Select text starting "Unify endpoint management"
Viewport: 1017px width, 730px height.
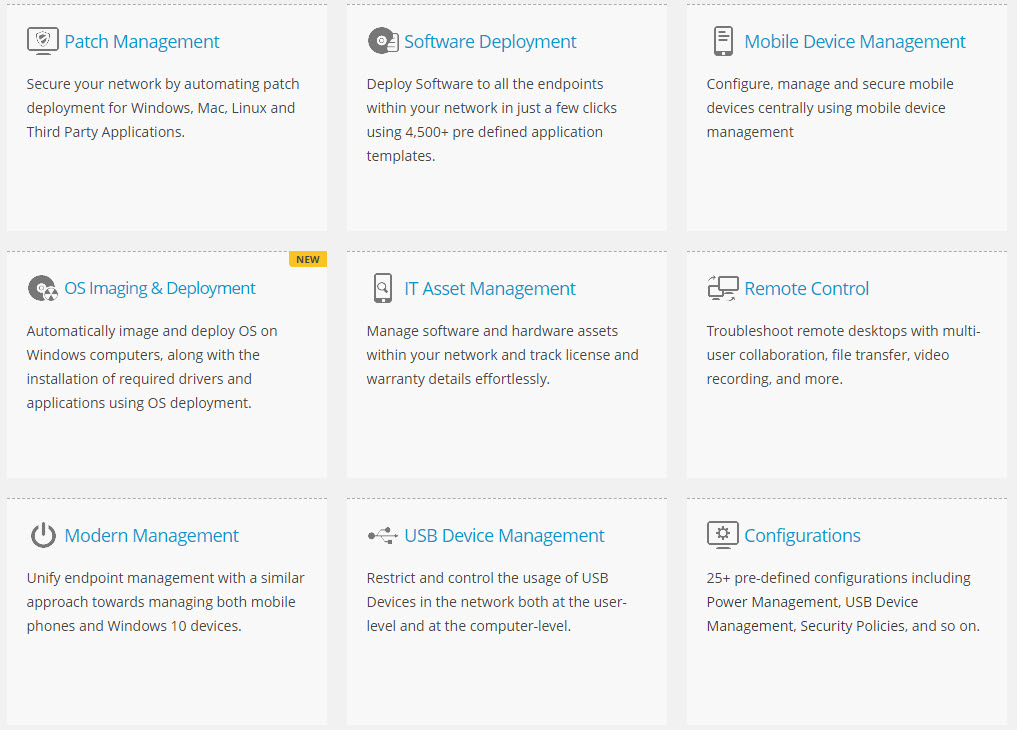(165, 602)
